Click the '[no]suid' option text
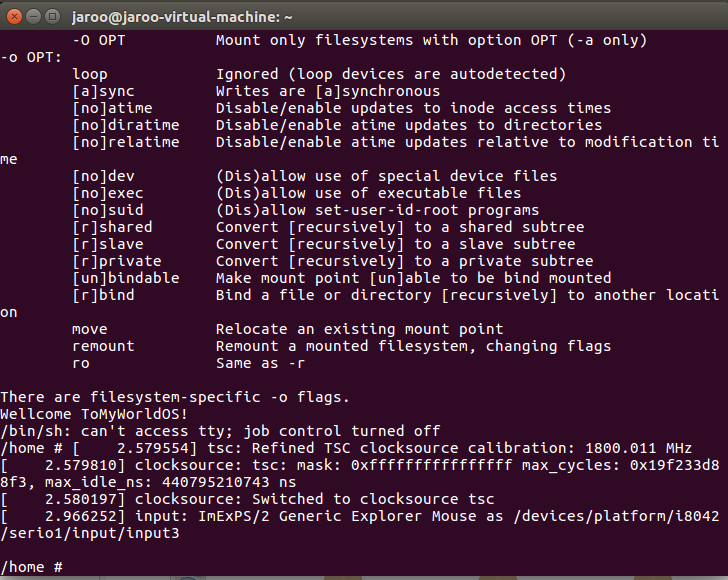Screen dimensions: 728x580 click(108, 210)
